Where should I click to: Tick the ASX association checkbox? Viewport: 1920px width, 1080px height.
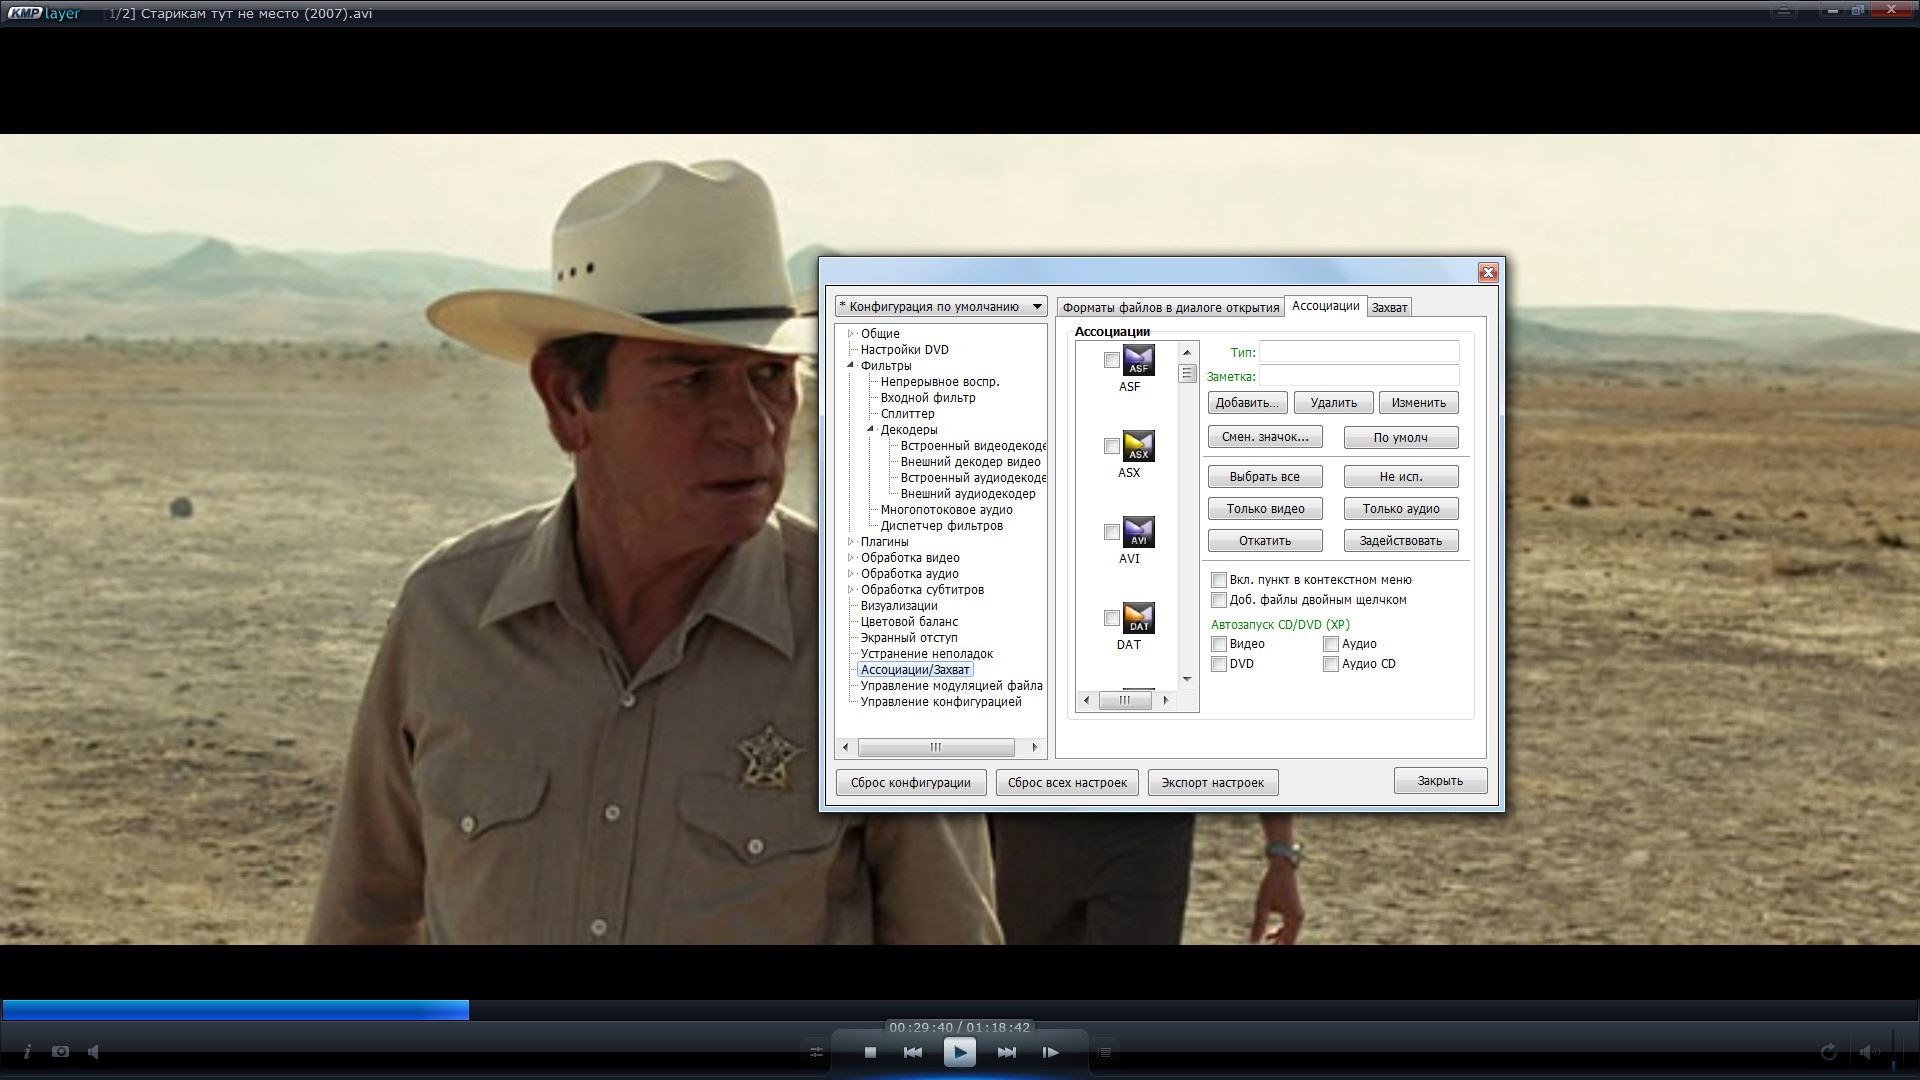[x=1111, y=446]
